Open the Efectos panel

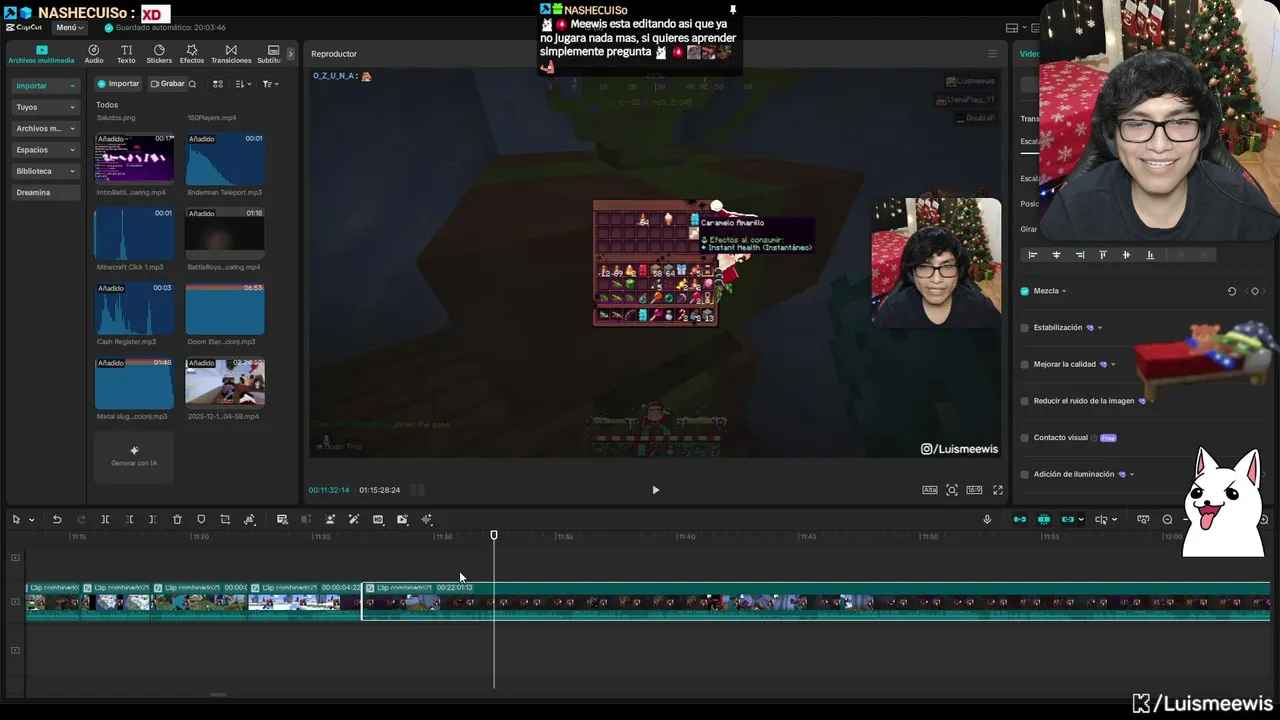192,54
